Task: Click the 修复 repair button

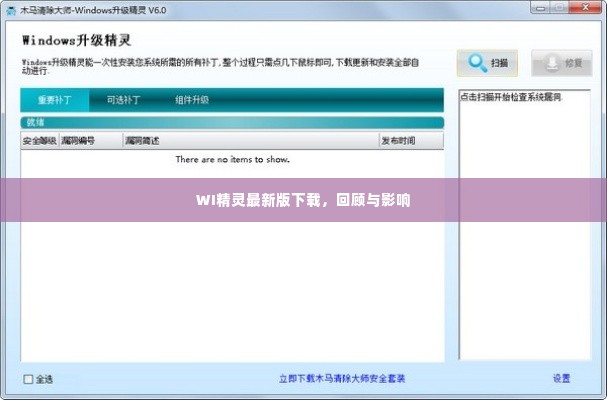Action: 562,63
